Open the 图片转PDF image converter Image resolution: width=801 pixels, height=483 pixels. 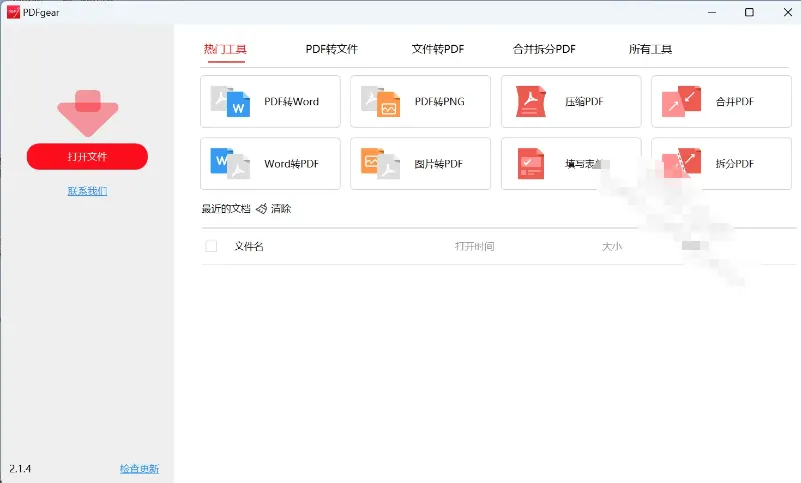coord(420,164)
